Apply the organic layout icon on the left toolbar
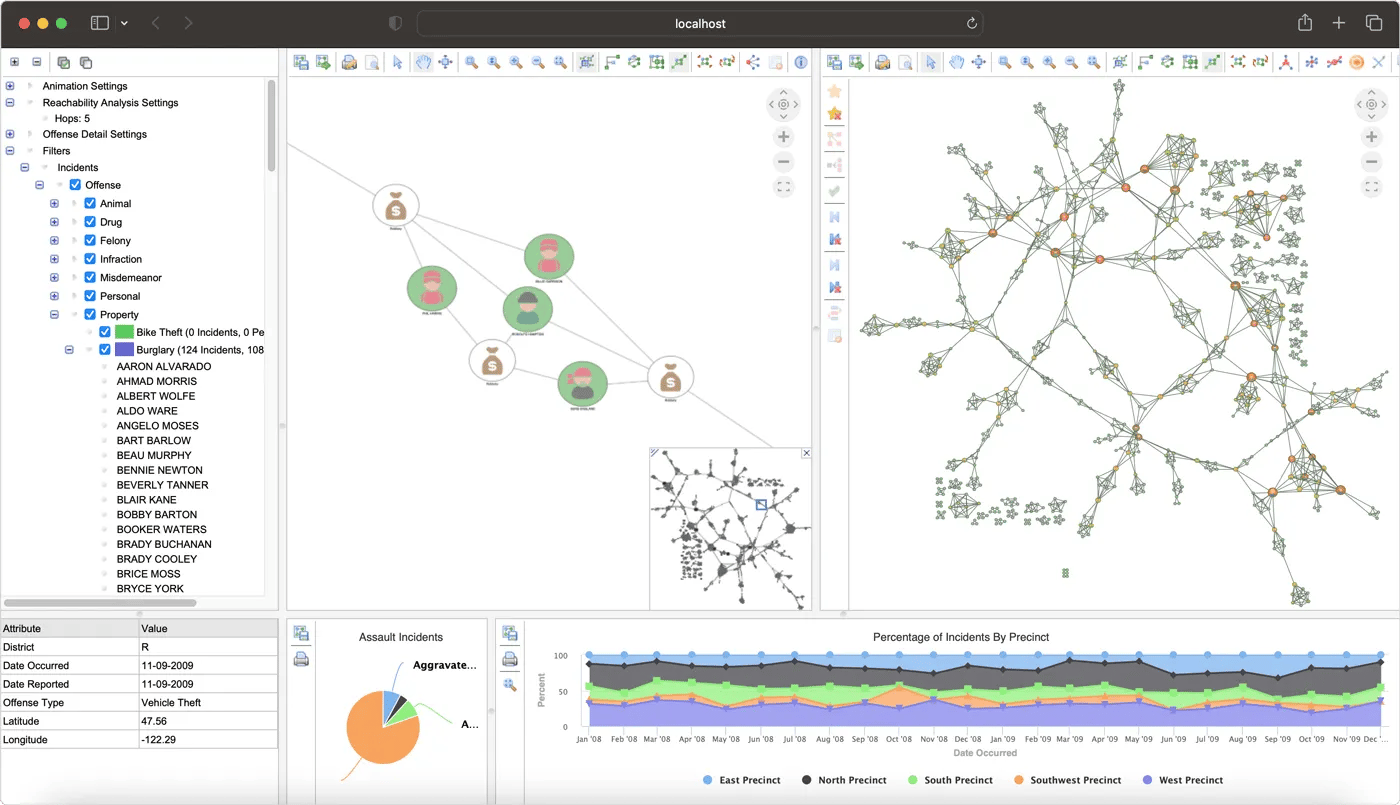This screenshot has width=1400, height=805. pos(634,62)
